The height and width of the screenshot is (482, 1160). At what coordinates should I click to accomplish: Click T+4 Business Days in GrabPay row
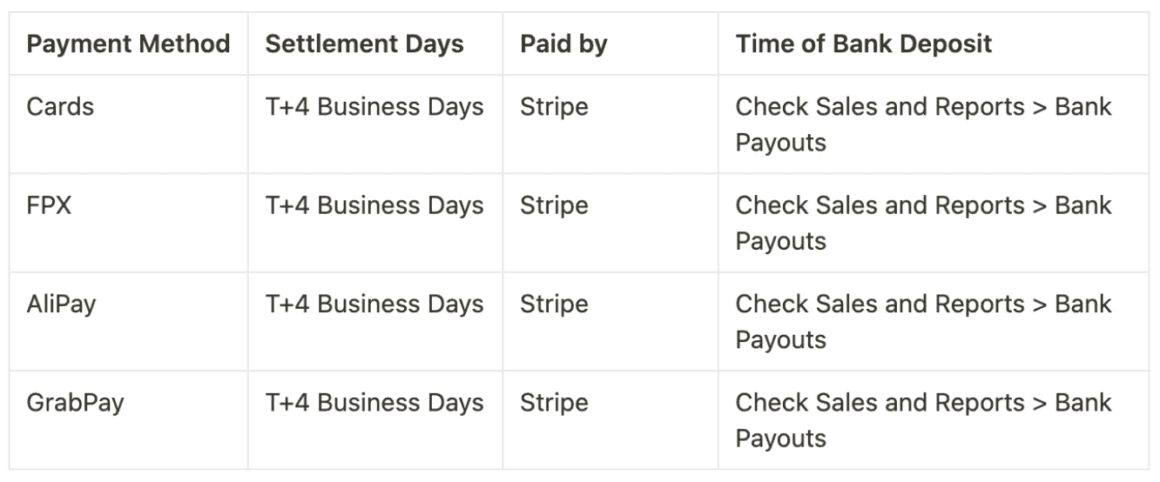point(374,403)
